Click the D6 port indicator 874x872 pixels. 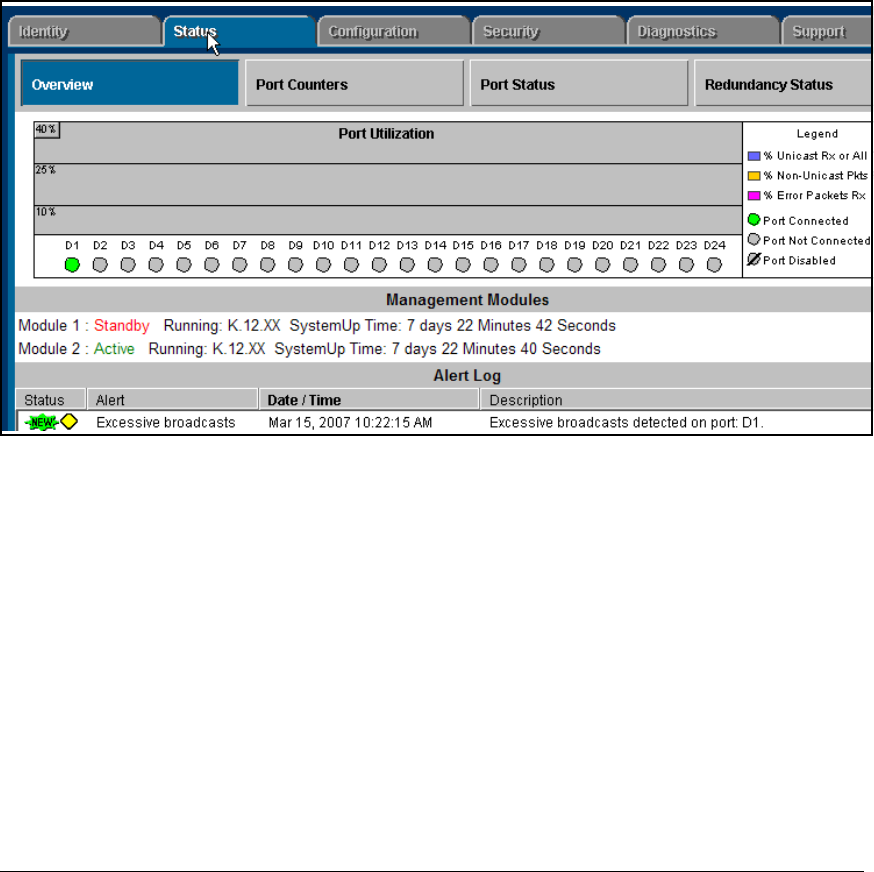click(211, 265)
